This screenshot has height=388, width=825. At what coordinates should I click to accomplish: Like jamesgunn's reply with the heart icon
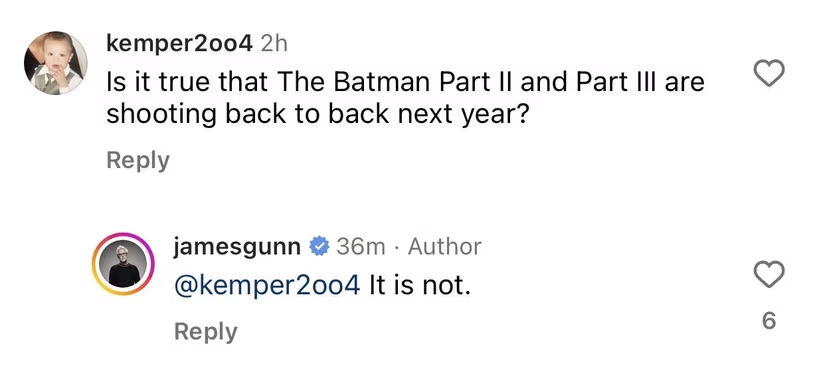click(769, 274)
